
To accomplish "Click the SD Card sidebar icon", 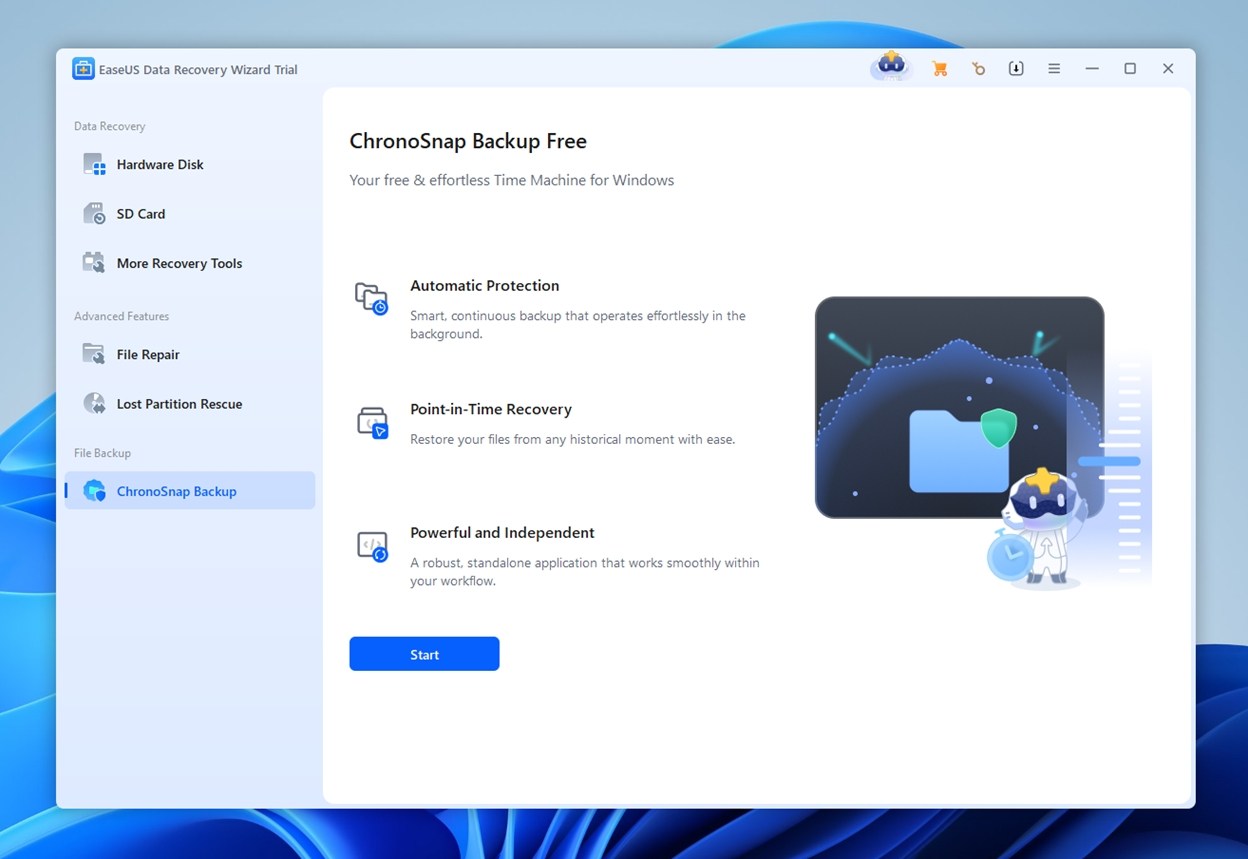I will [94, 214].
